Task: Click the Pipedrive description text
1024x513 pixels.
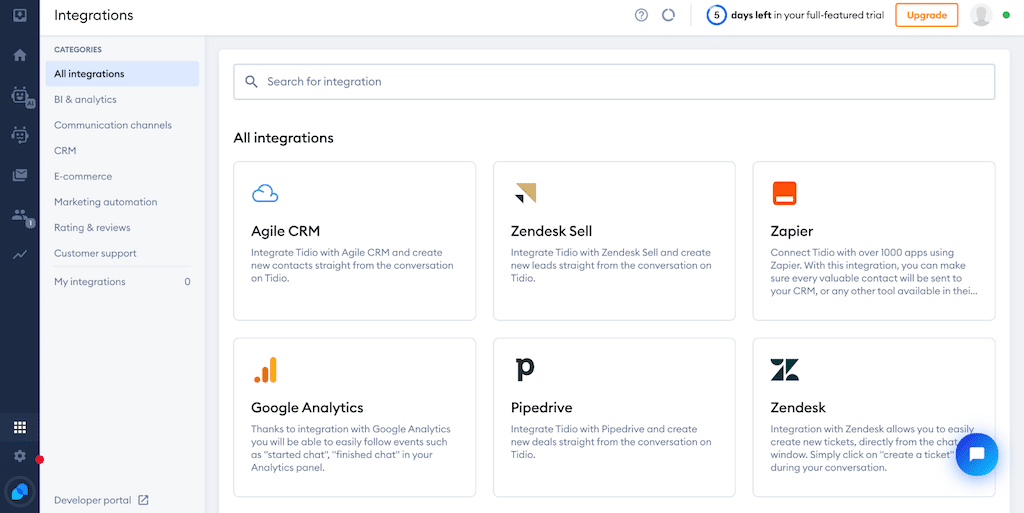Action: [611, 442]
